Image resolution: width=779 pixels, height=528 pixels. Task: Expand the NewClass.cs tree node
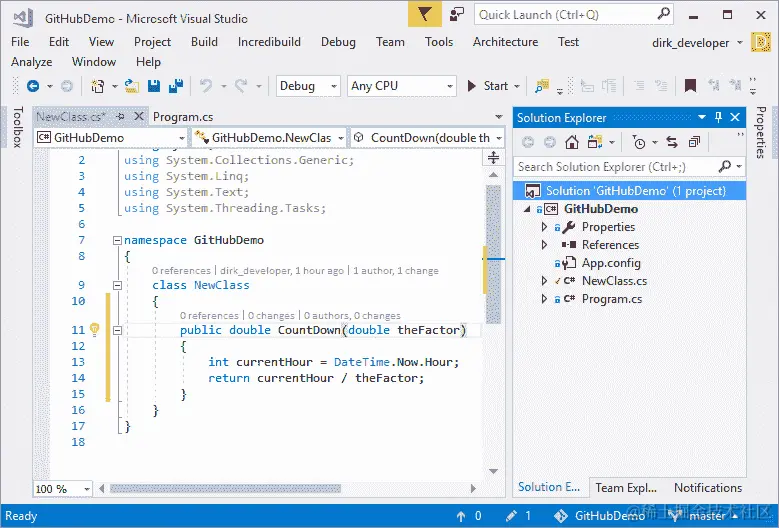point(544,281)
